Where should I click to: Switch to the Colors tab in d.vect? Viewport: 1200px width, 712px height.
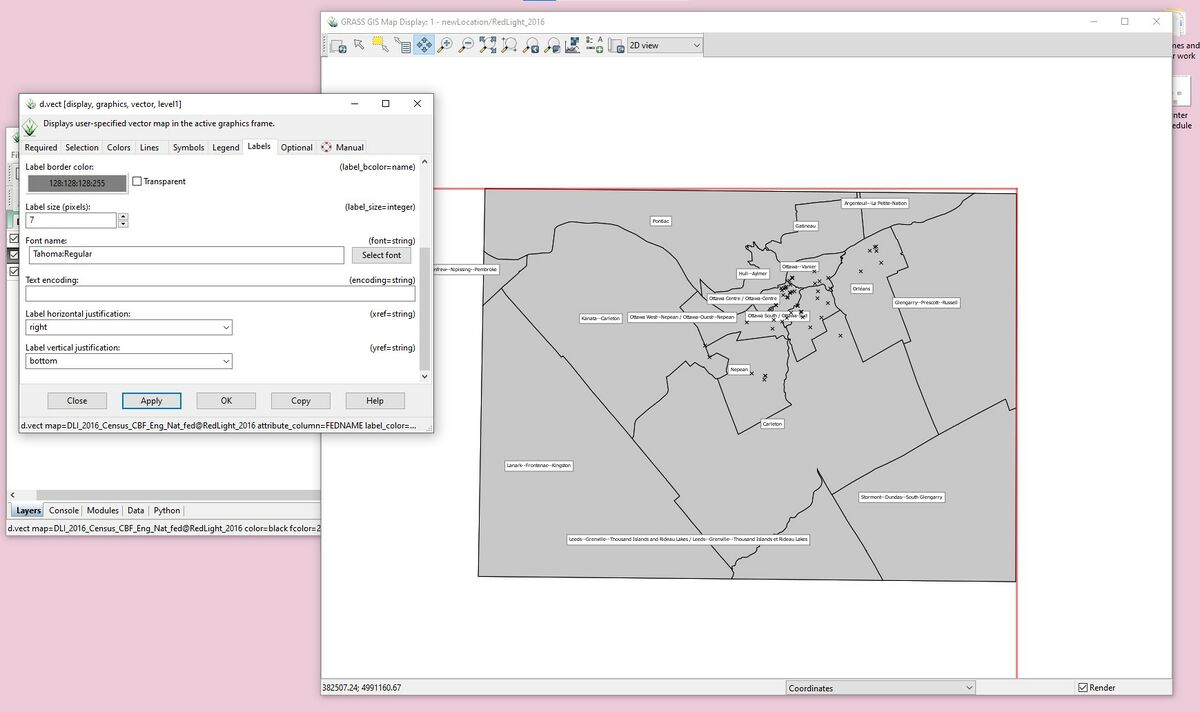(118, 147)
